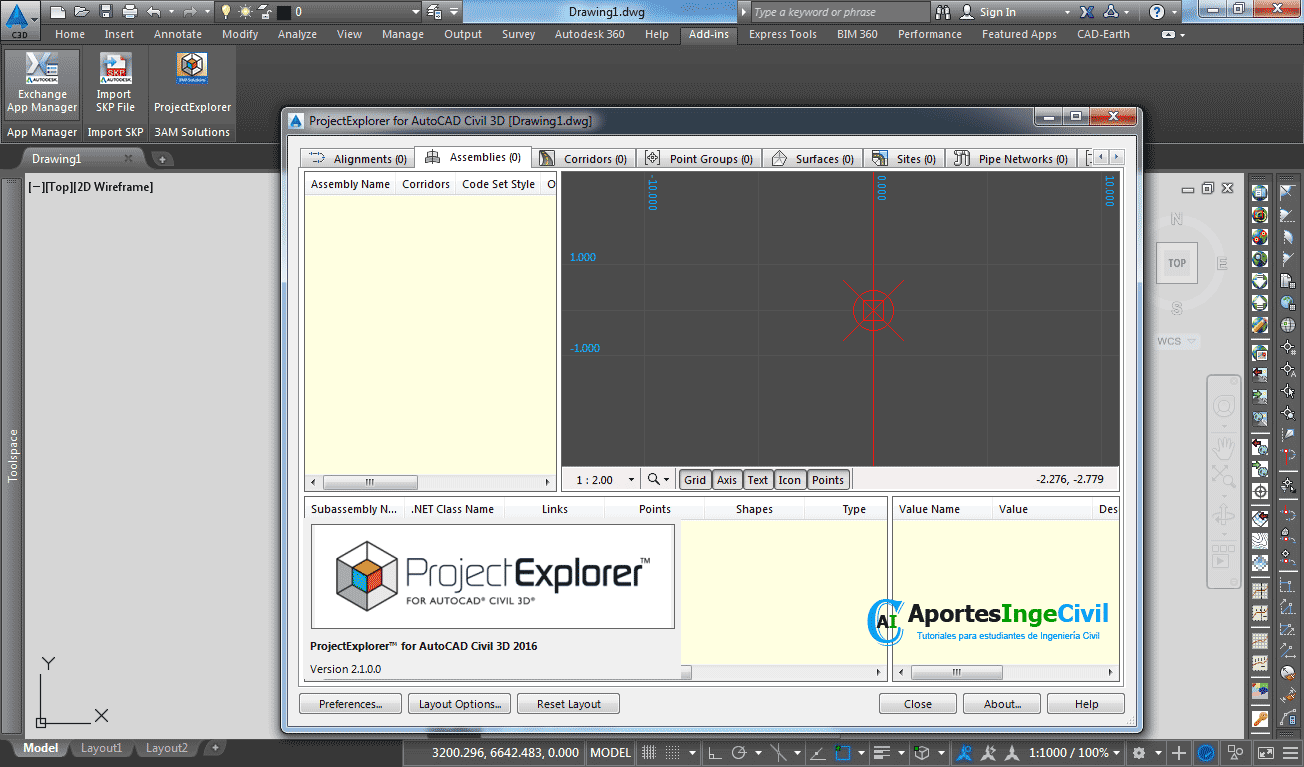Click Zoom Extents in the navigation bar
The image size is (1304, 767).
(x=1224, y=476)
